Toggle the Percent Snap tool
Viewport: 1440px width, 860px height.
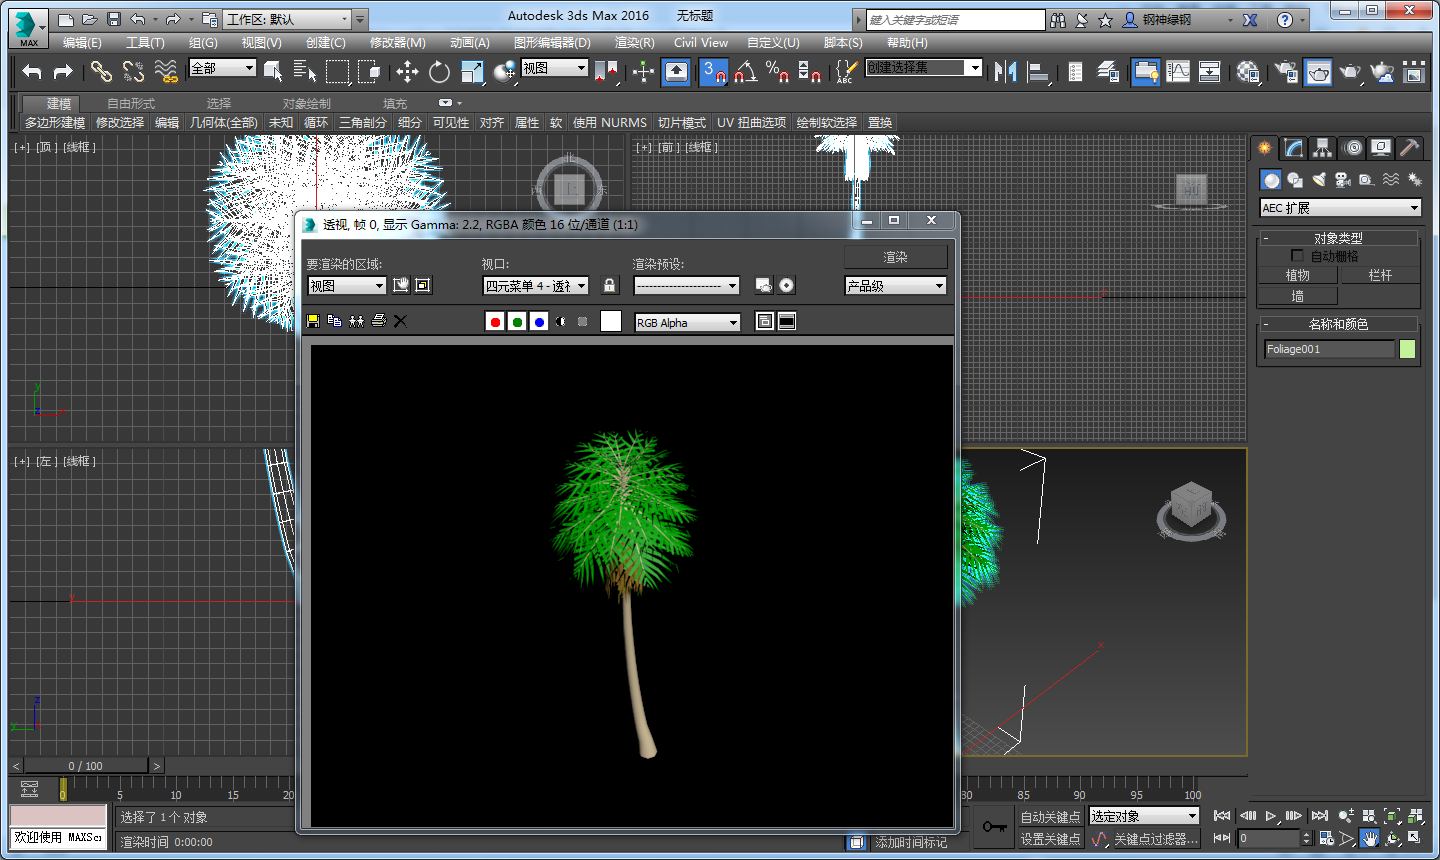[x=778, y=71]
